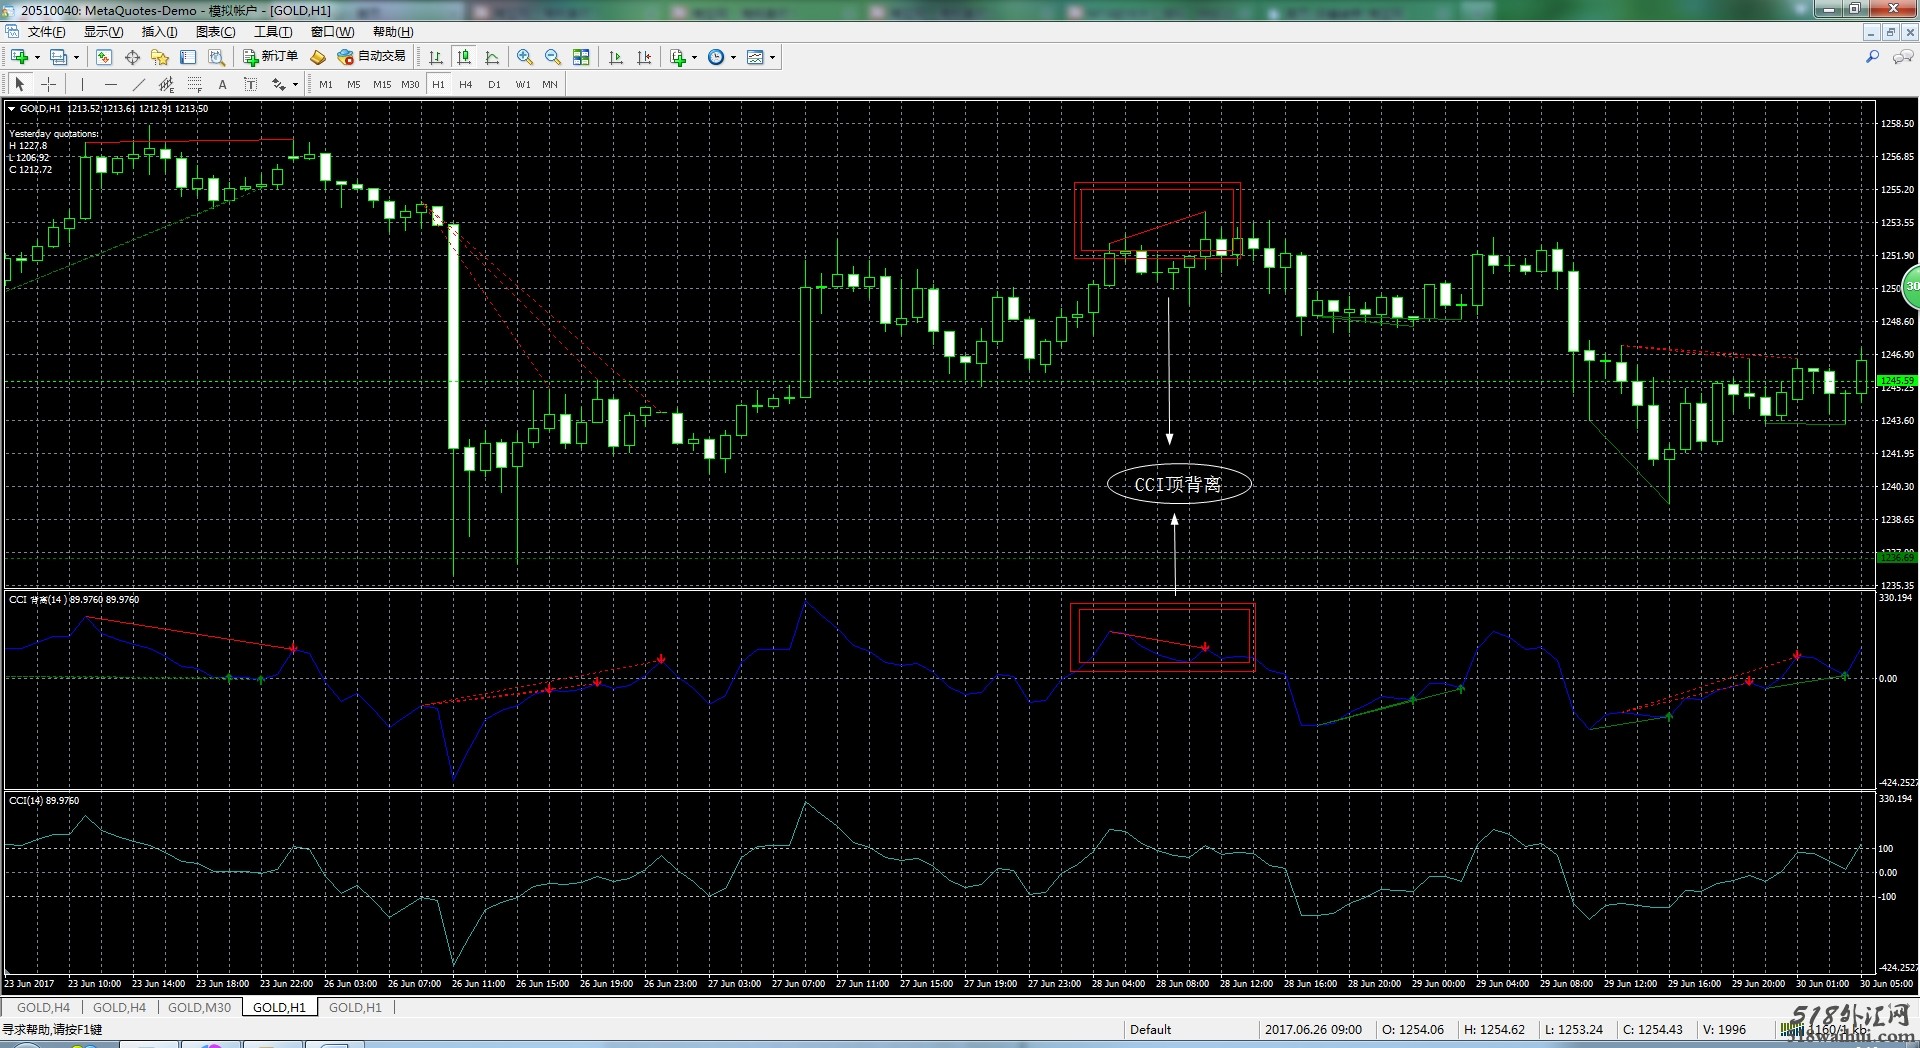
Task: Select the text A tool
Action: point(222,85)
